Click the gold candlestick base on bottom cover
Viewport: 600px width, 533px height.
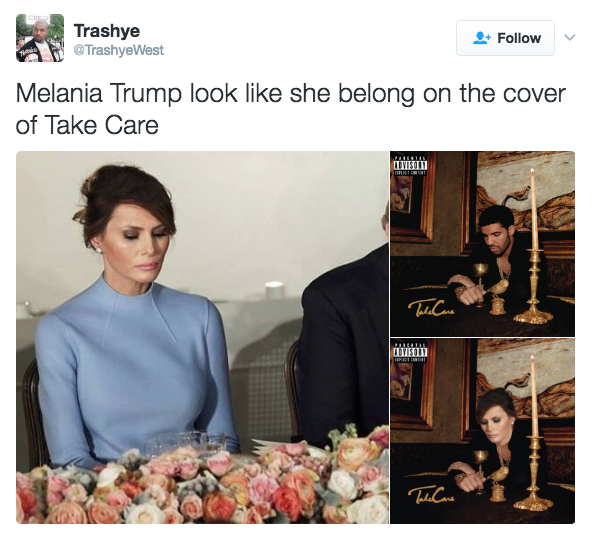point(533,501)
